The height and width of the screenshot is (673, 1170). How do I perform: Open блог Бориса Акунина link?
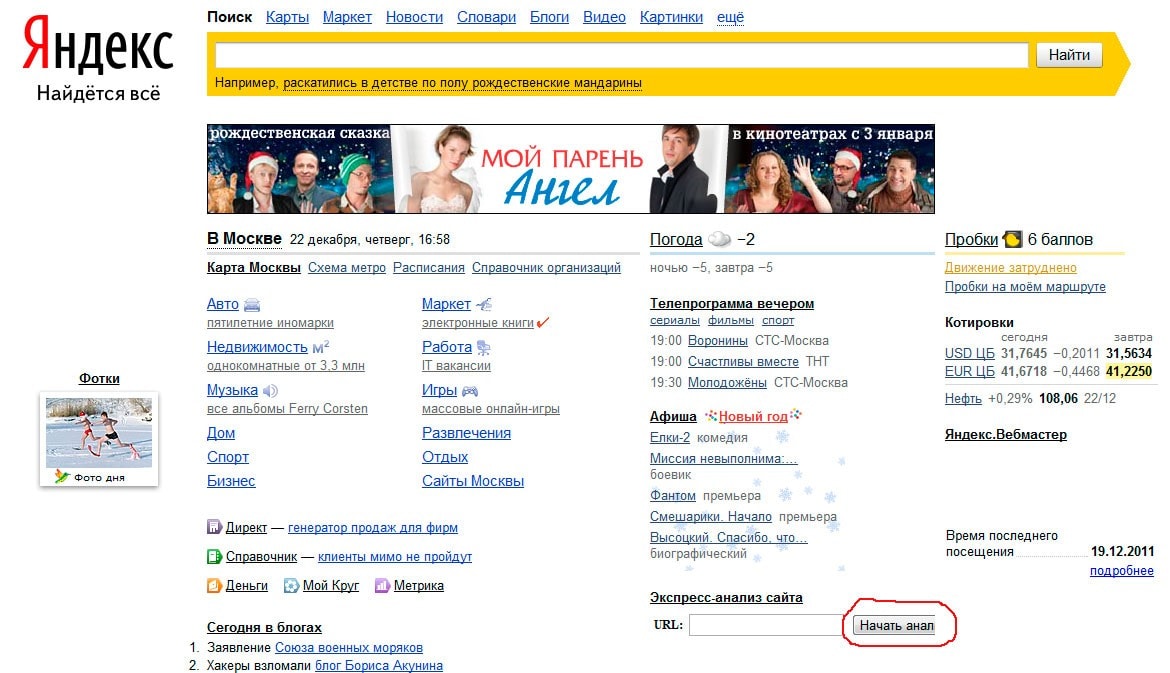click(x=379, y=666)
